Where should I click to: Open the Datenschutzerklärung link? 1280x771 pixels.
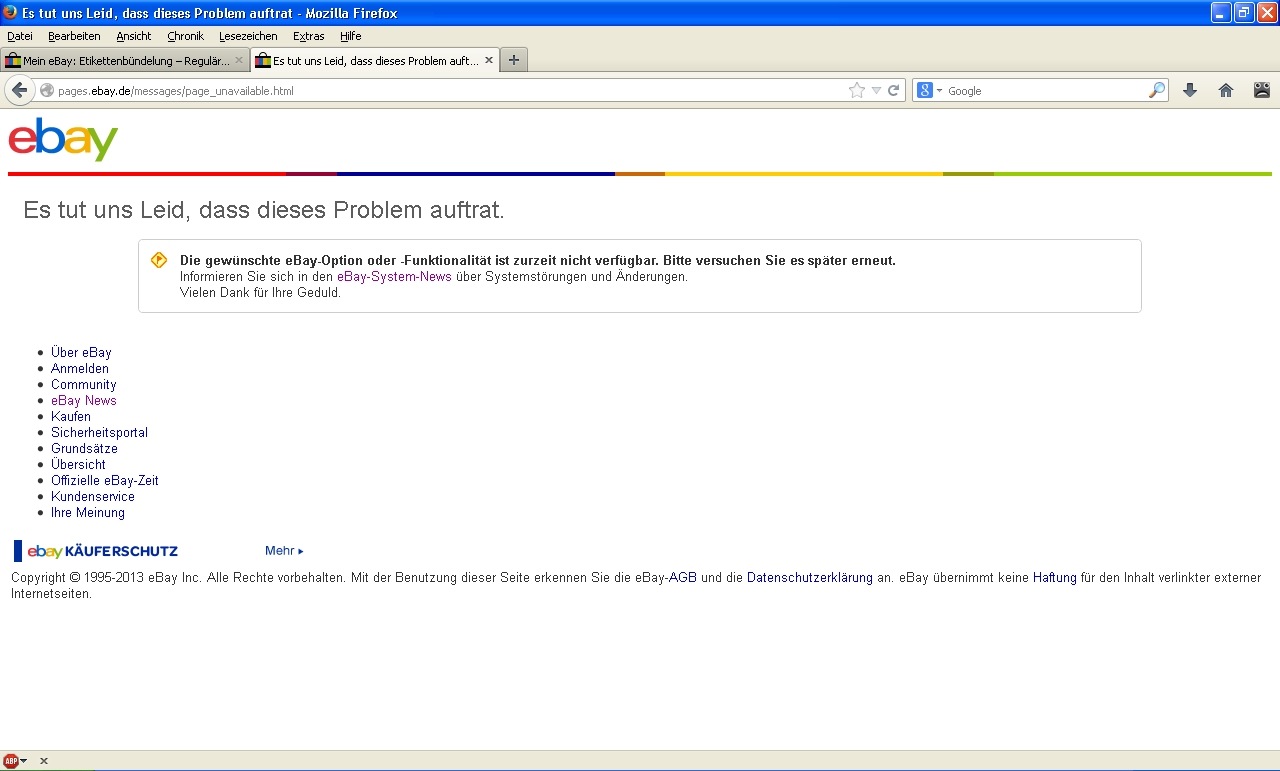point(809,578)
